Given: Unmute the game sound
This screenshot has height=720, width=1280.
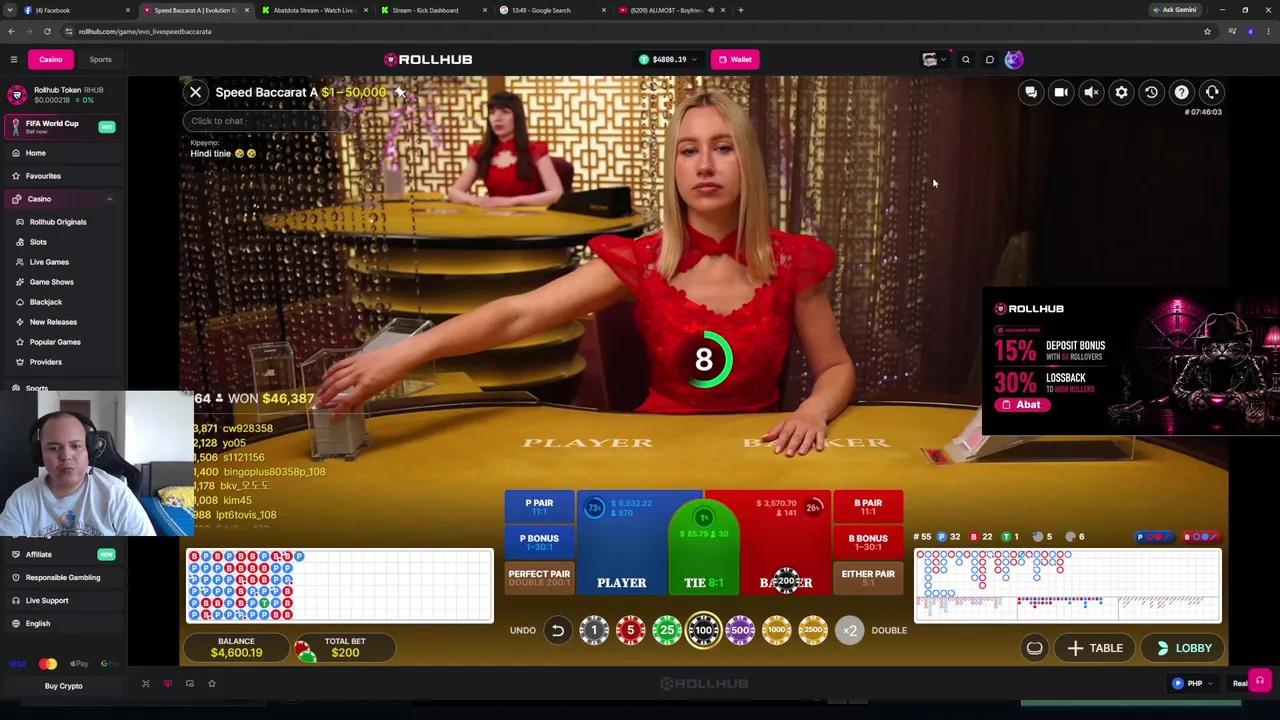Looking at the screenshot, I should point(1091,92).
